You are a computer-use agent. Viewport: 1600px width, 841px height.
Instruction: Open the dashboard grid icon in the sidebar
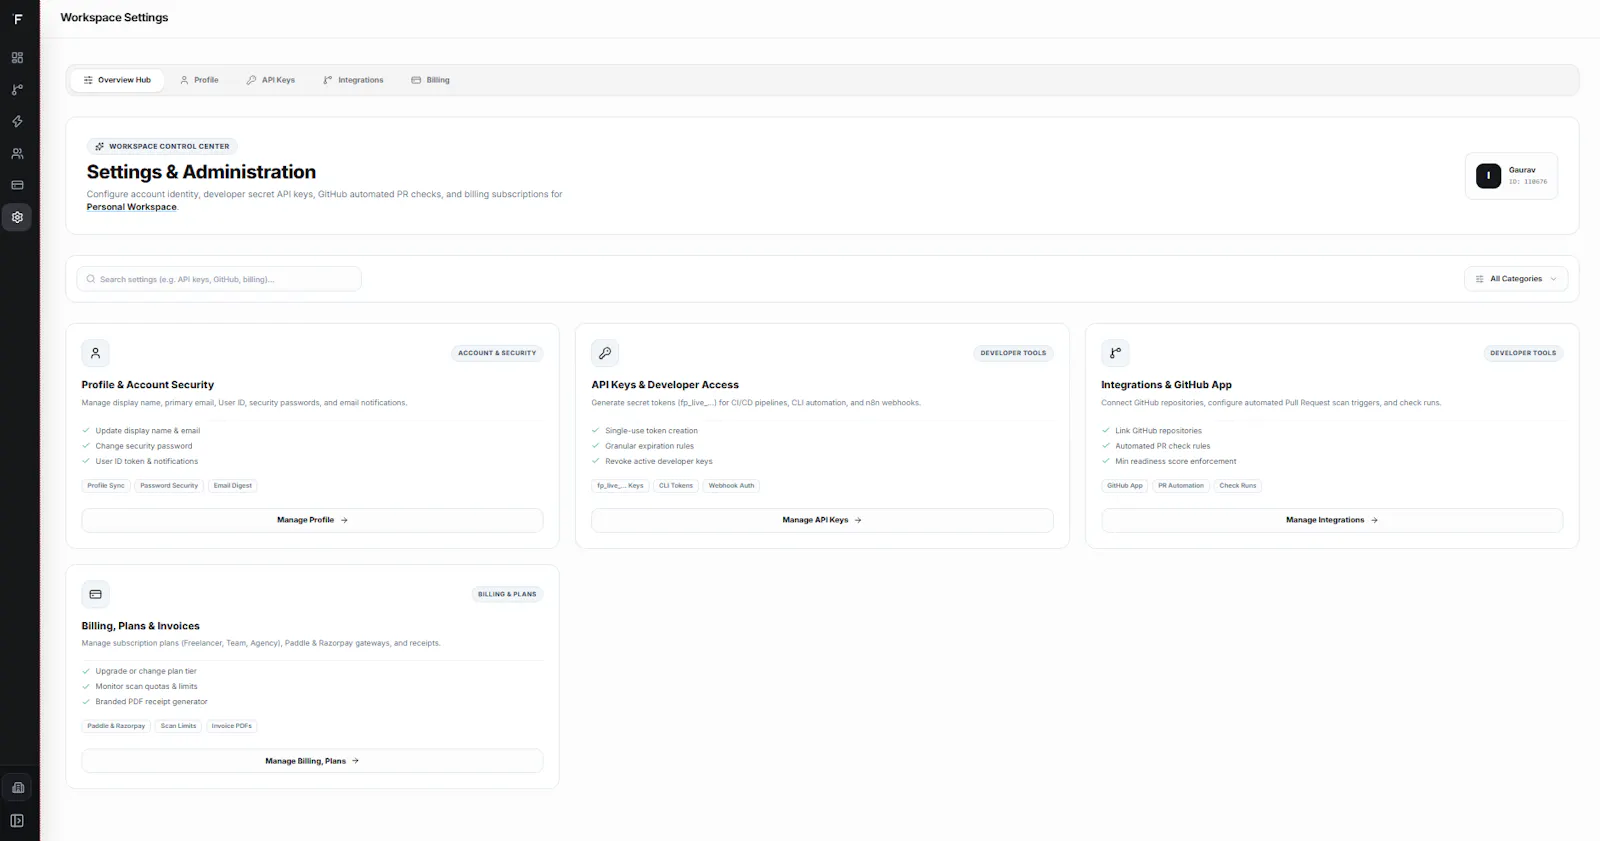coord(17,58)
